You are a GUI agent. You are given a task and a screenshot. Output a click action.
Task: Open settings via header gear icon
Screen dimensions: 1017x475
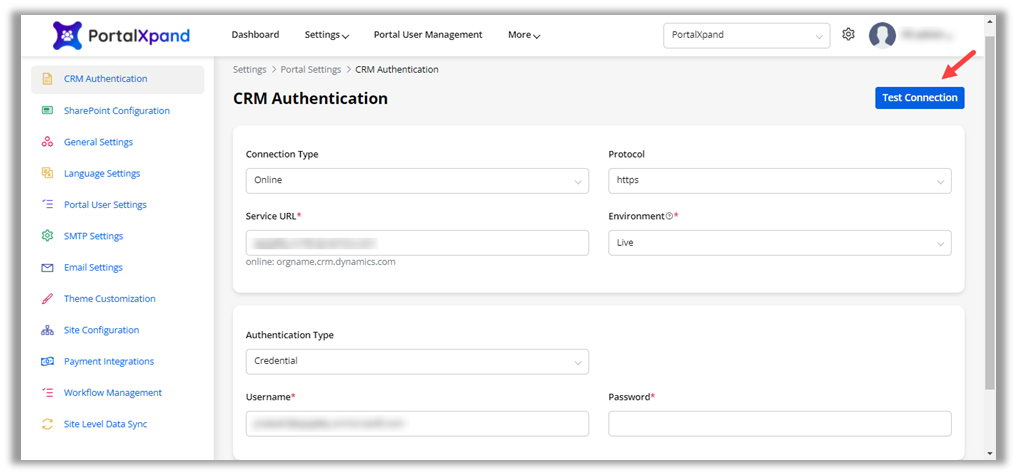(848, 35)
